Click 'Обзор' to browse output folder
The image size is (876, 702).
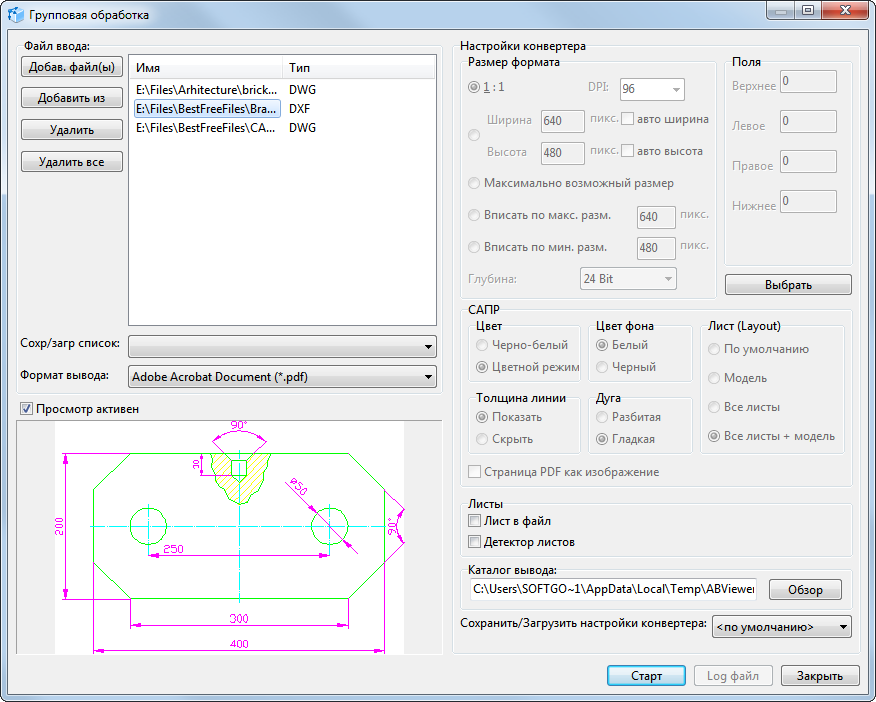pyautogui.click(x=805, y=589)
